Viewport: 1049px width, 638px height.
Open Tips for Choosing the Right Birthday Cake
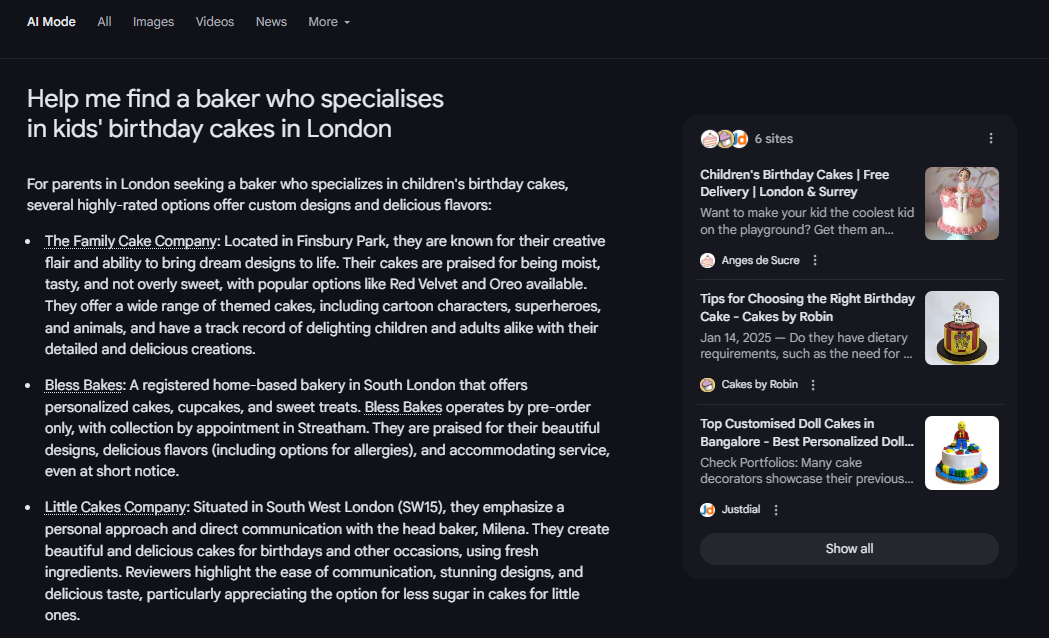click(x=807, y=308)
